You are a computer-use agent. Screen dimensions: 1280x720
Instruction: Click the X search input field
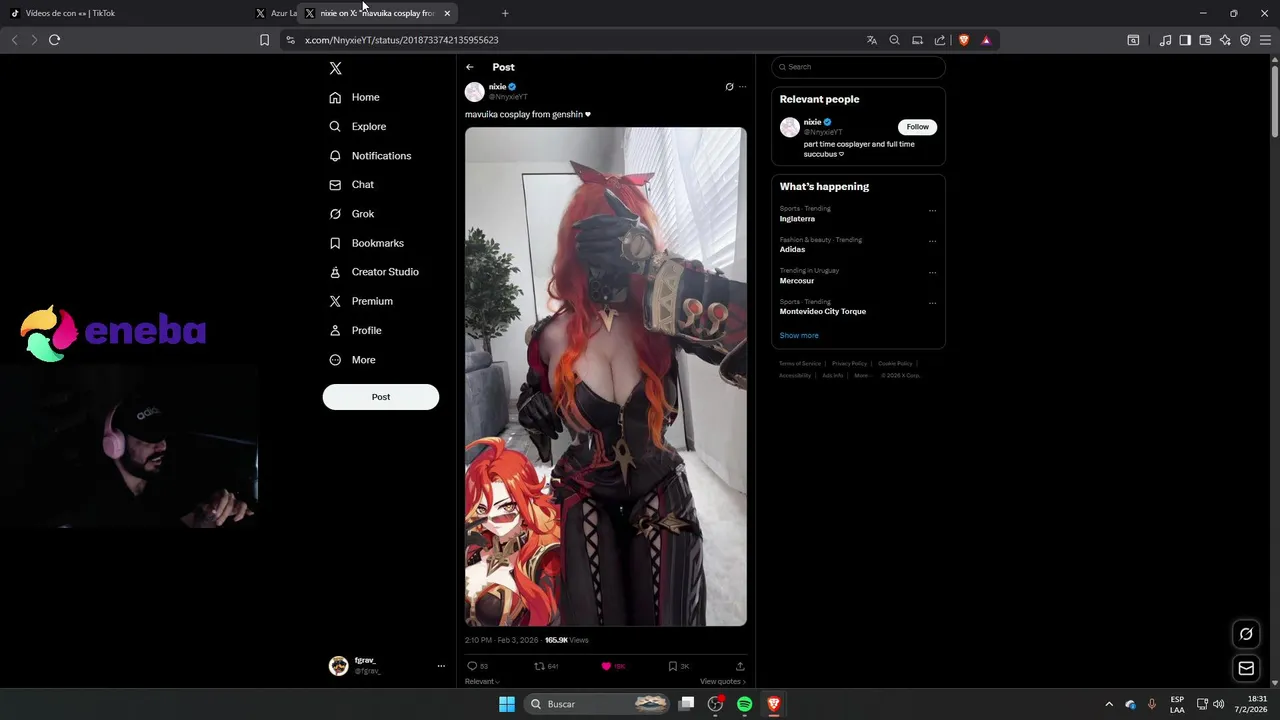pyautogui.click(x=858, y=67)
